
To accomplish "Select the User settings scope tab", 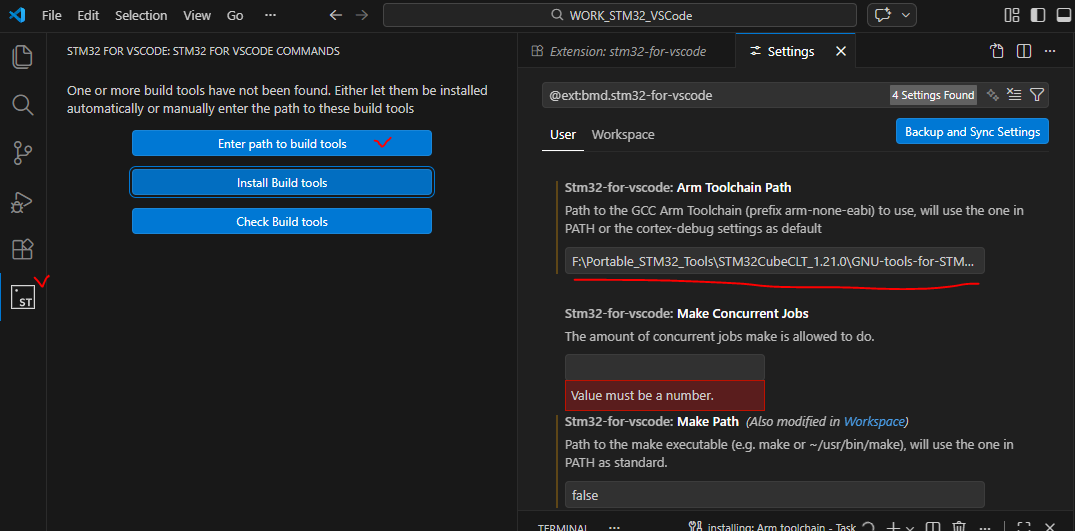I will (563, 134).
